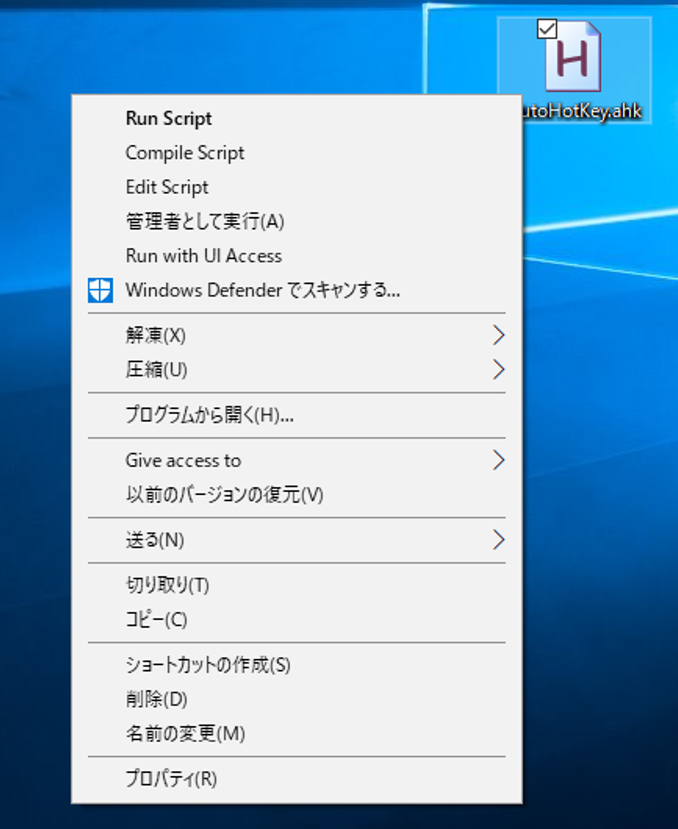Expand the 圧縮(U) submenu arrow

point(498,370)
